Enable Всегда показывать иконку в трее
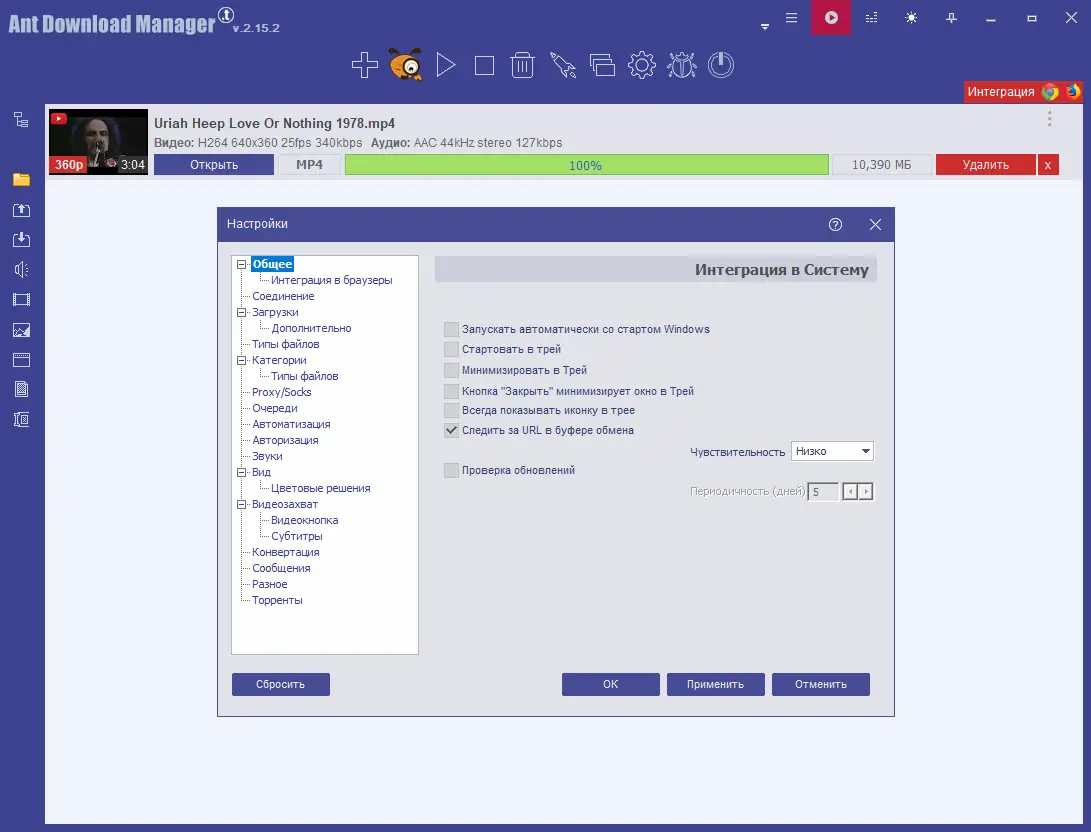The image size is (1091, 832). (452, 410)
